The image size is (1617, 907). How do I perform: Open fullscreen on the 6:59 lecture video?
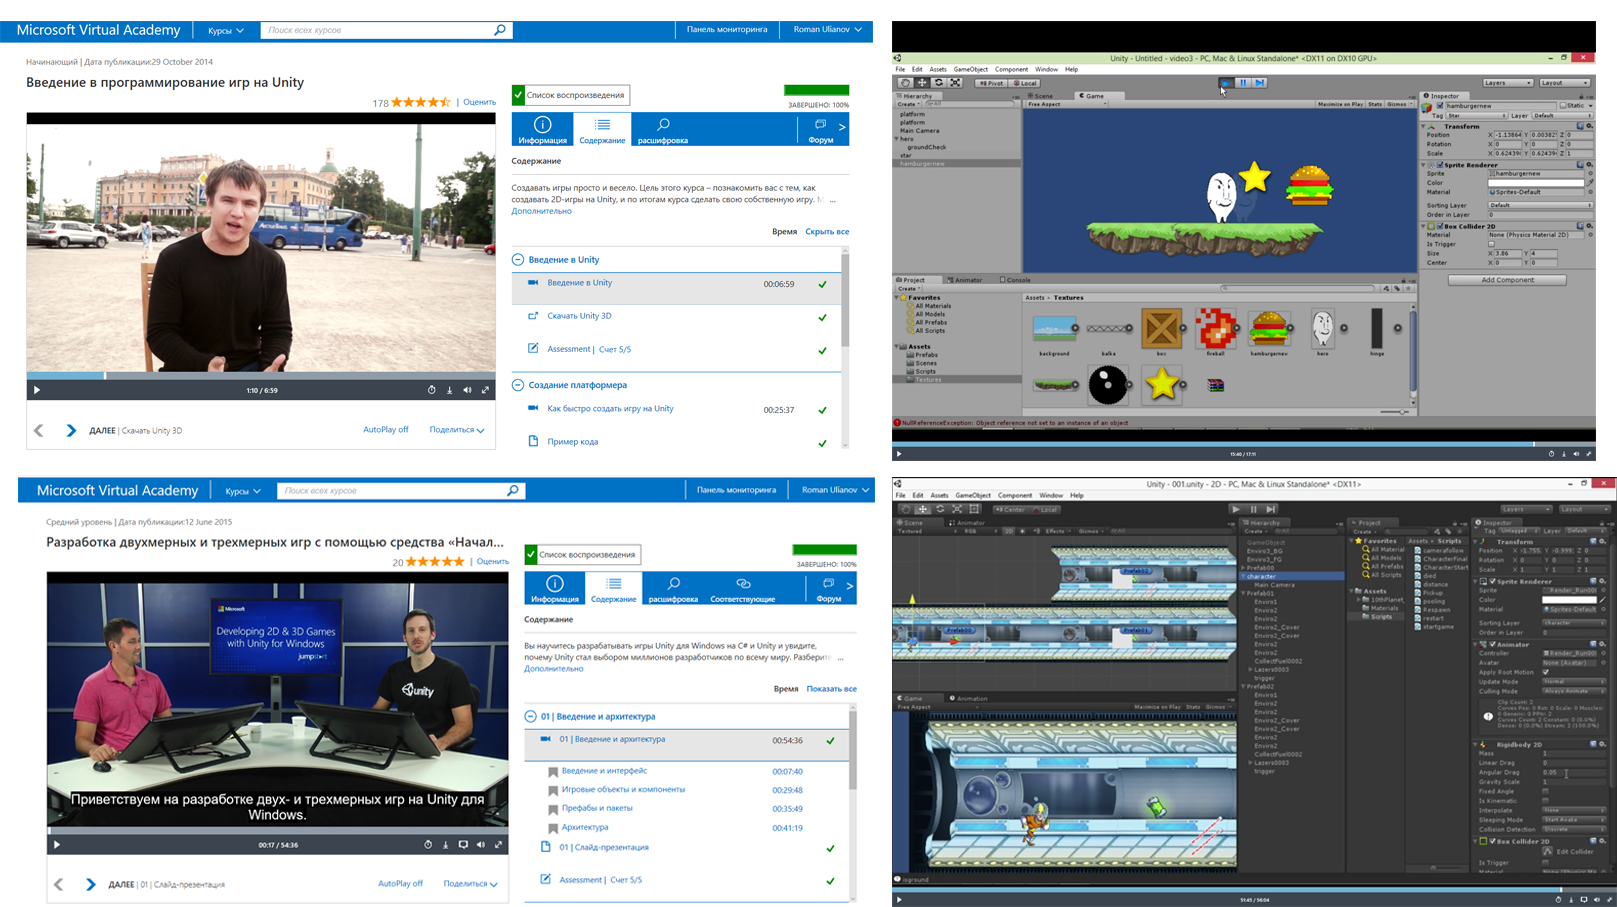[x=485, y=390]
